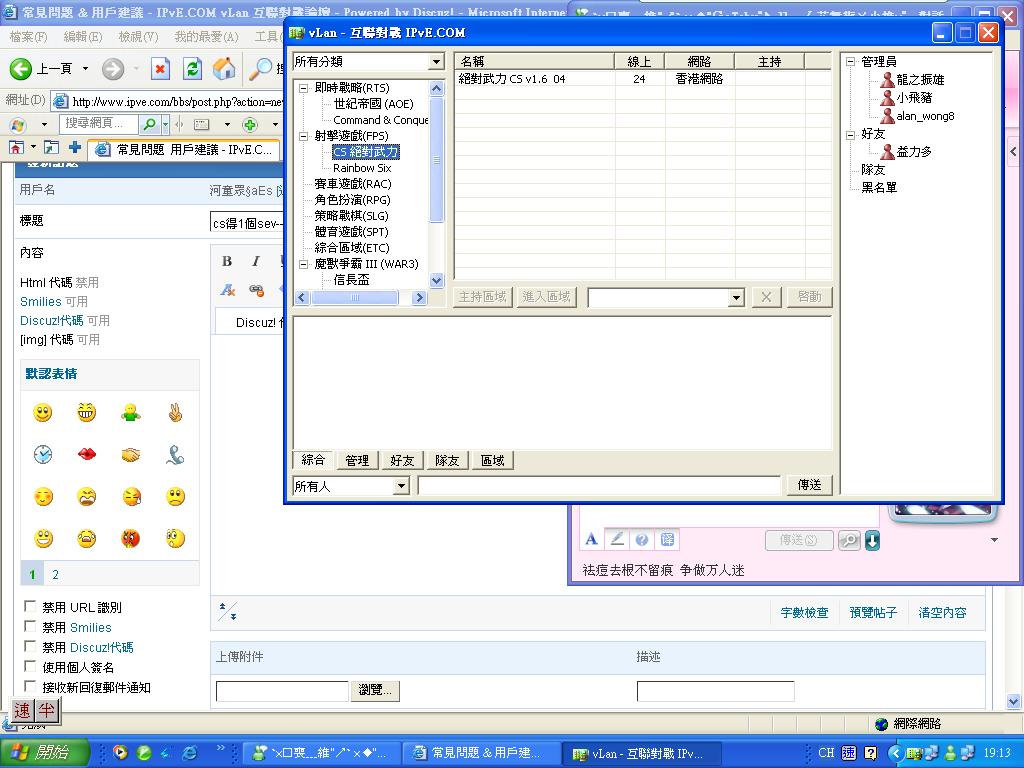Click the editor size toggle arrows icon
This screenshot has height=768, width=1024.
(x=228, y=612)
